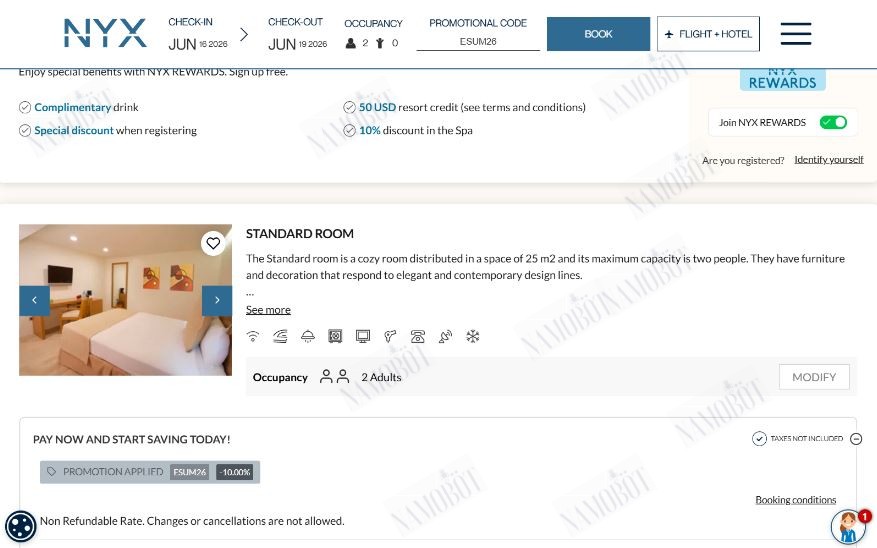Image resolution: width=877 pixels, height=548 pixels.
Task: Open the occupancy selector
Action: coord(373,34)
